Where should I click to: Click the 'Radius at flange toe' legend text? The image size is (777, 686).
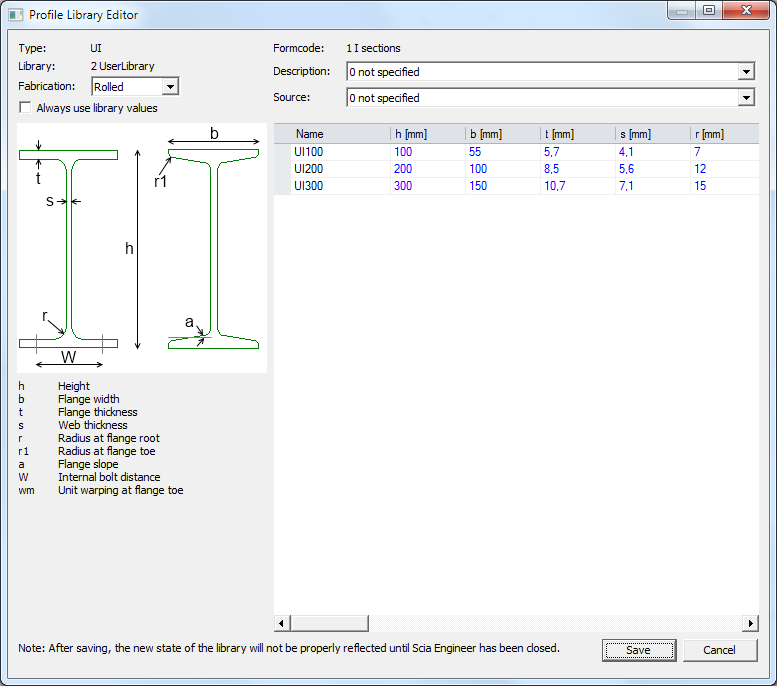click(107, 451)
